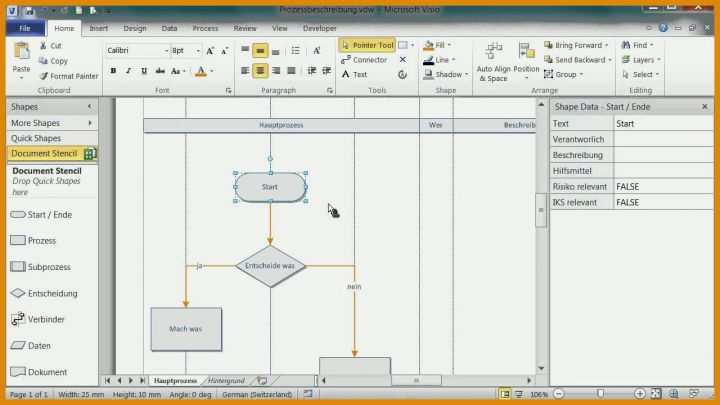720x405 pixels.
Task: Toggle Underline formatting
Action: (x=144, y=71)
